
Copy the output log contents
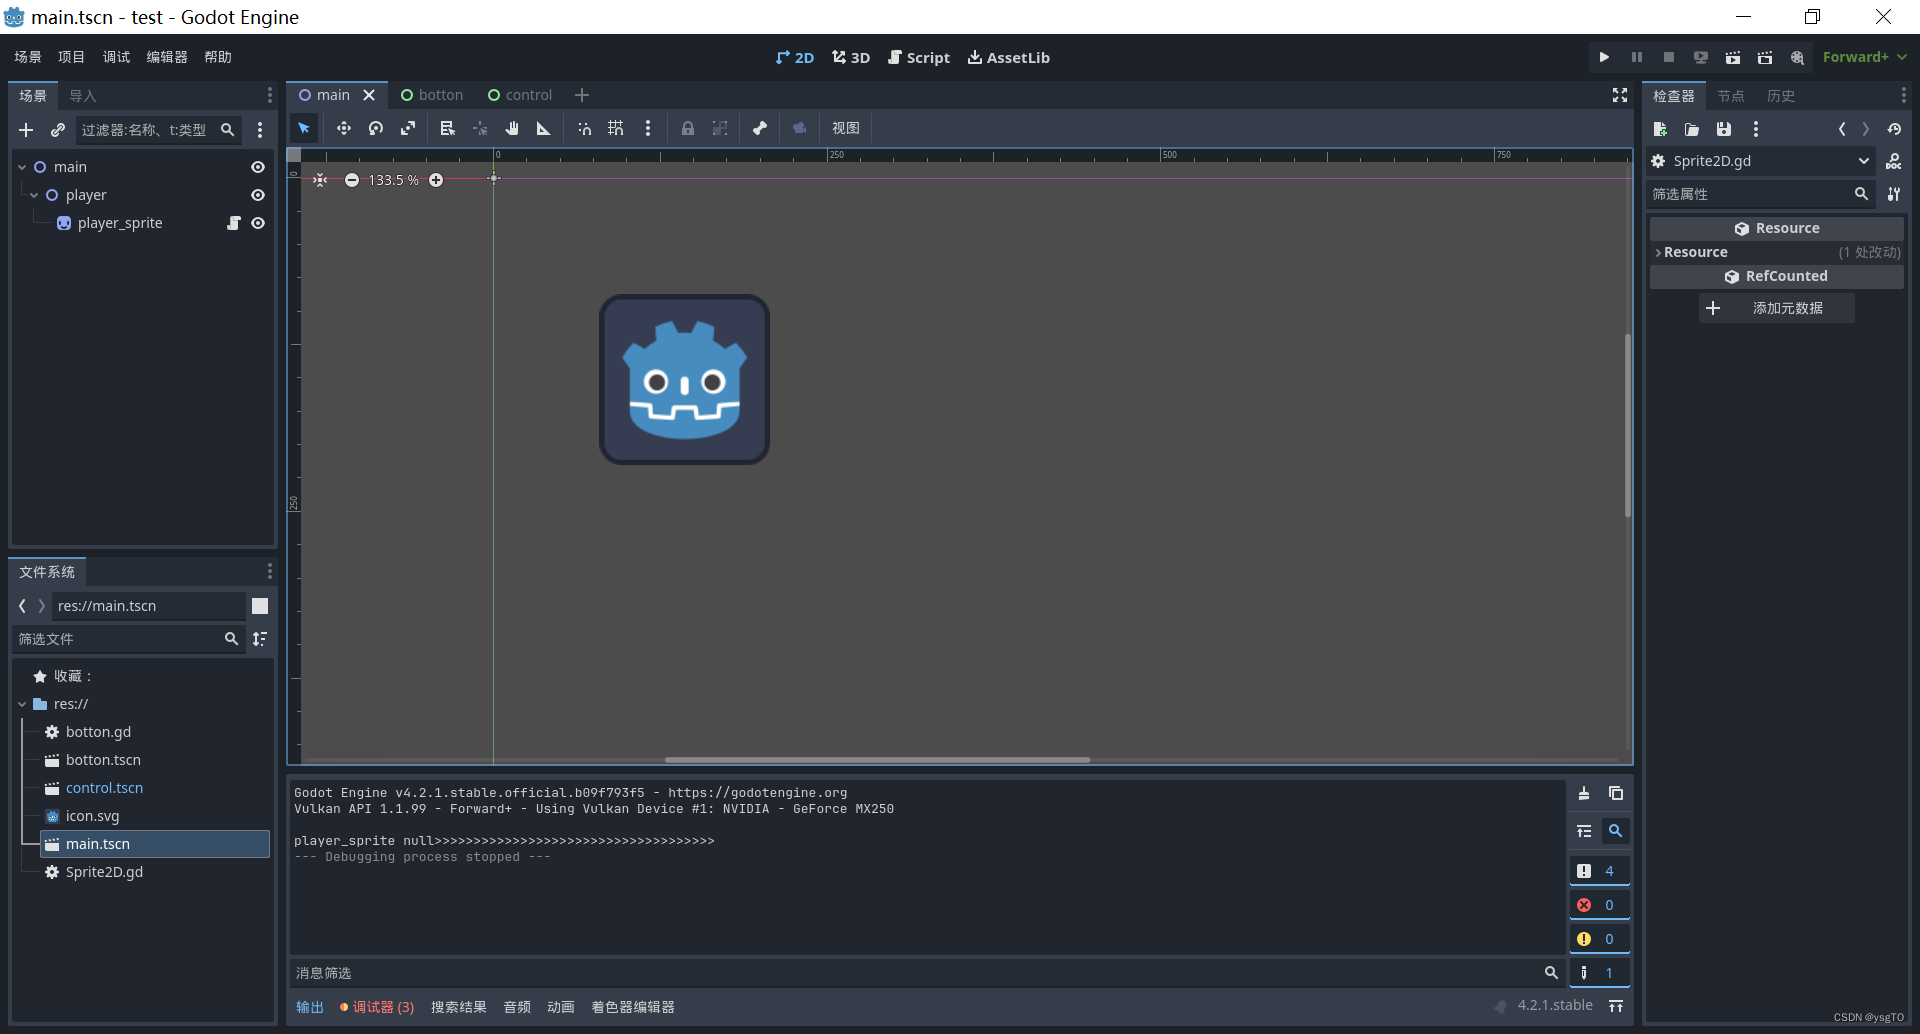click(1616, 793)
